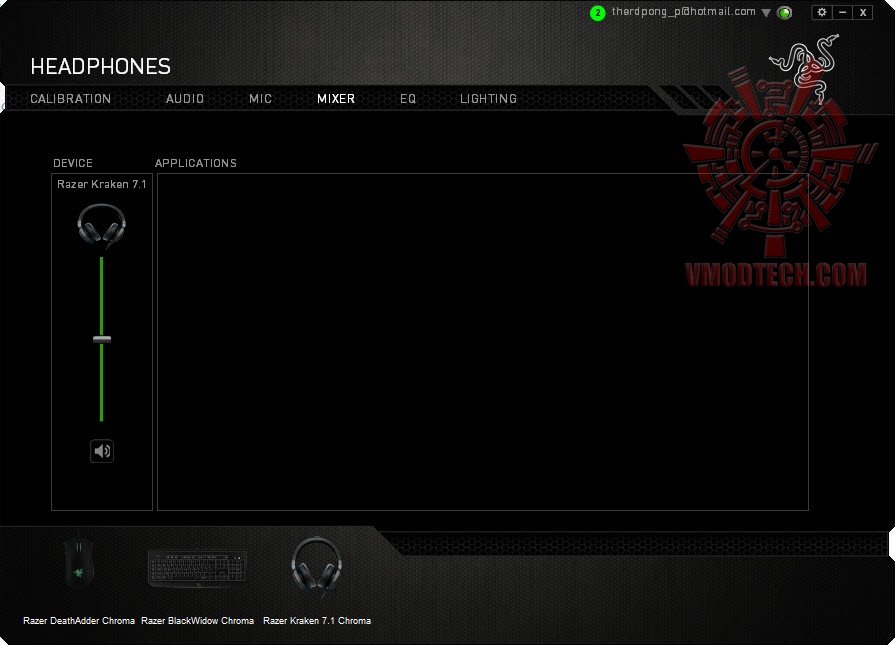The image size is (895, 645).
Task: Open the settings gear in the title bar
Action: pos(822,12)
